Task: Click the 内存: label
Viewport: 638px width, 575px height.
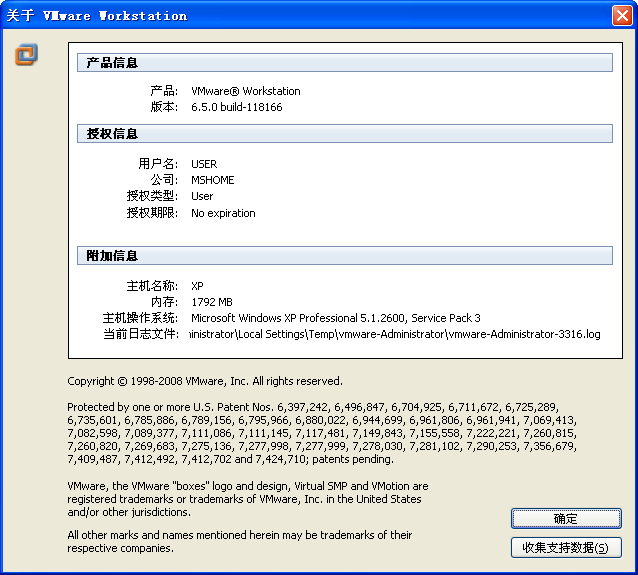Action: (164, 302)
